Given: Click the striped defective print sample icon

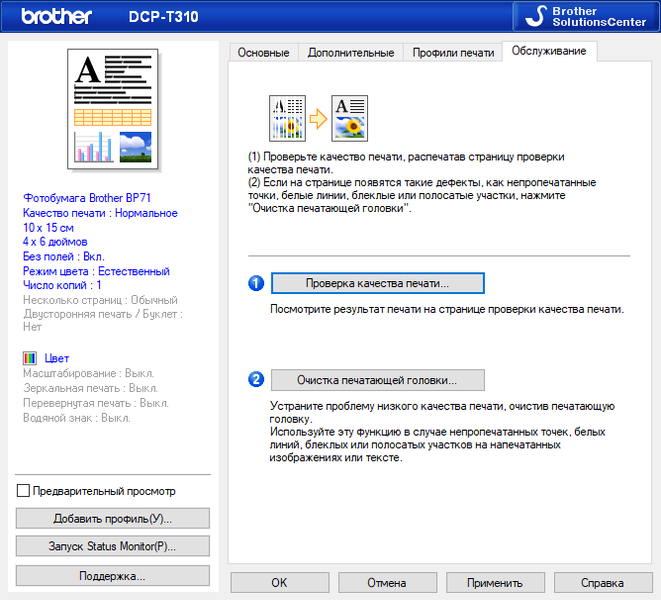Looking at the screenshot, I should pyautogui.click(x=288, y=118).
